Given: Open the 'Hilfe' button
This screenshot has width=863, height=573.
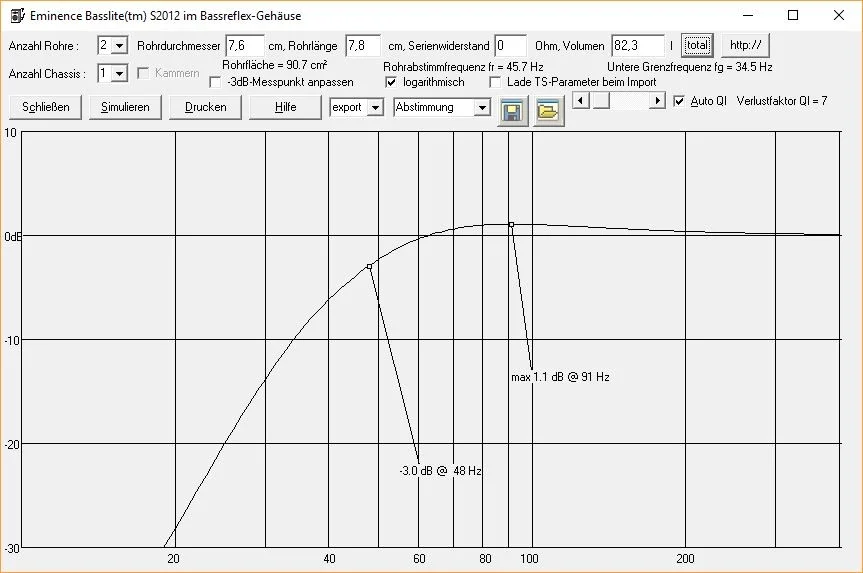Looking at the screenshot, I should point(285,107).
